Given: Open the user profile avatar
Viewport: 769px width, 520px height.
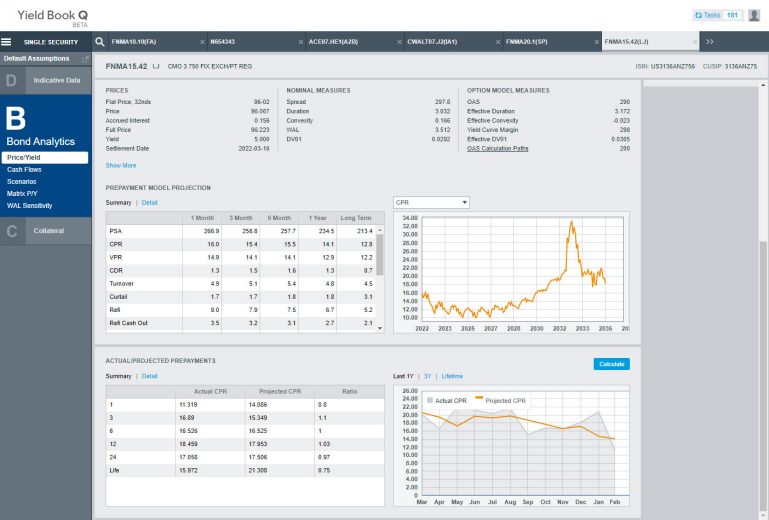Looking at the screenshot, I should coord(754,15).
